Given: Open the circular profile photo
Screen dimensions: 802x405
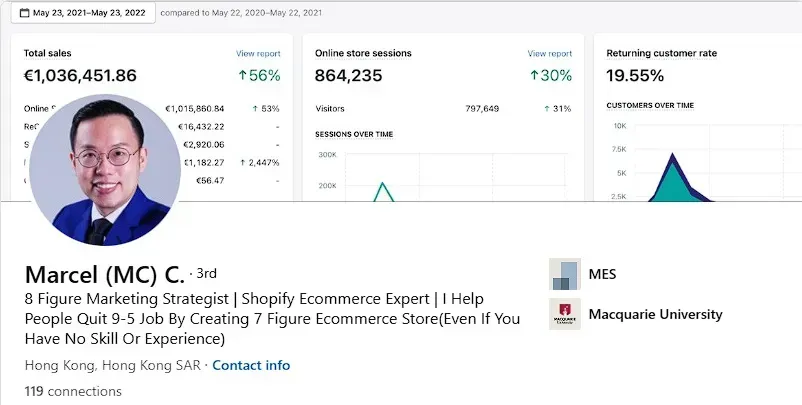Looking at the screenshot, I should coord(105,170).
